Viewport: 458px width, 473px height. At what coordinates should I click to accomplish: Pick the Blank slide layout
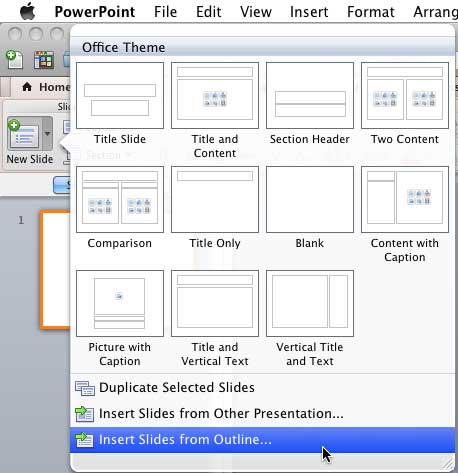310,199
